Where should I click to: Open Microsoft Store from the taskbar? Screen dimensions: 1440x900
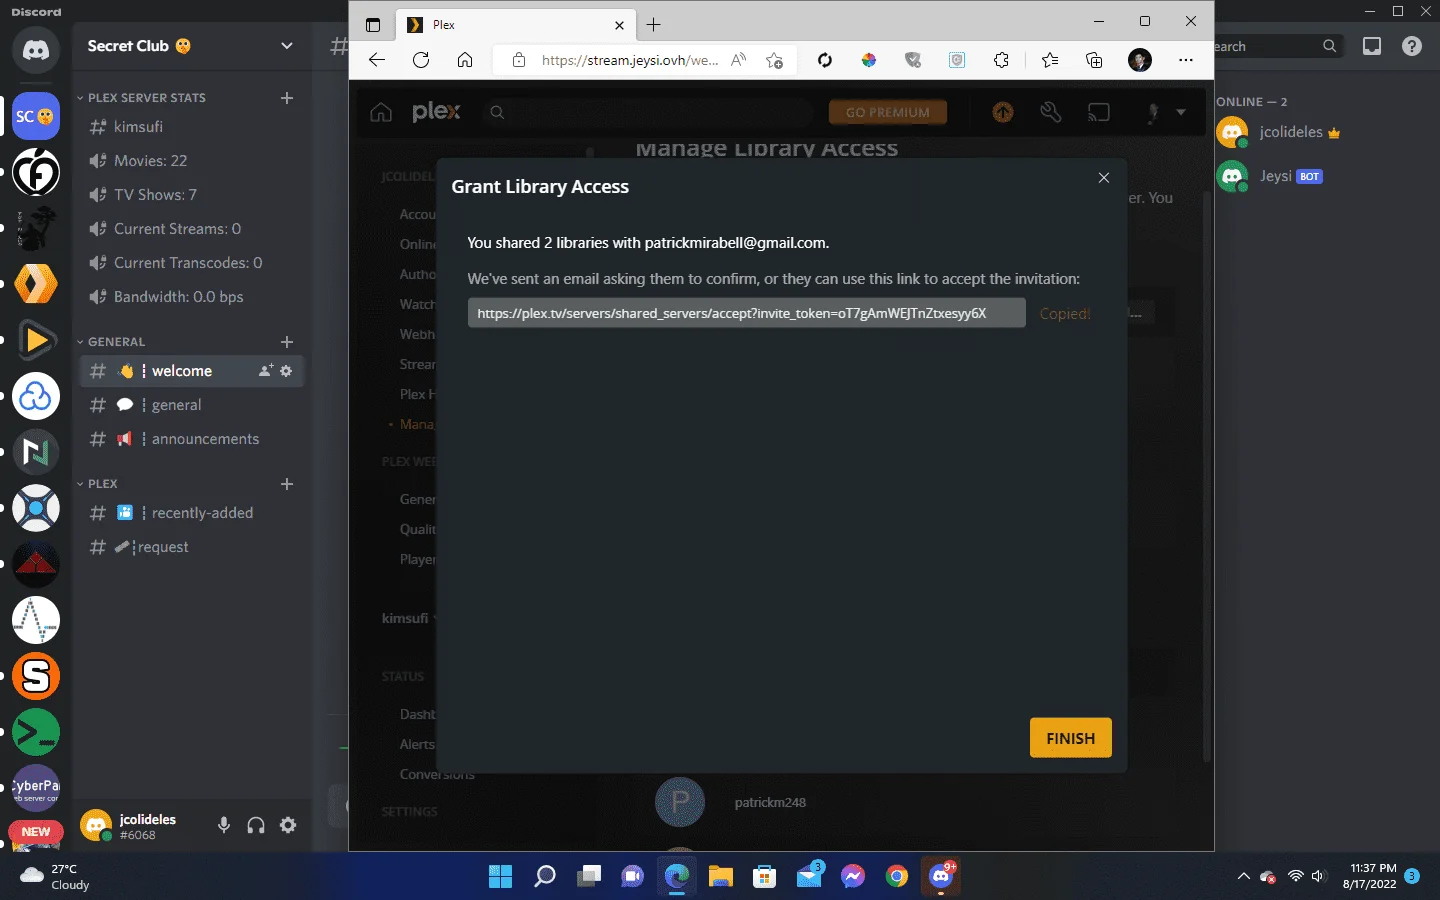point(765,876)
